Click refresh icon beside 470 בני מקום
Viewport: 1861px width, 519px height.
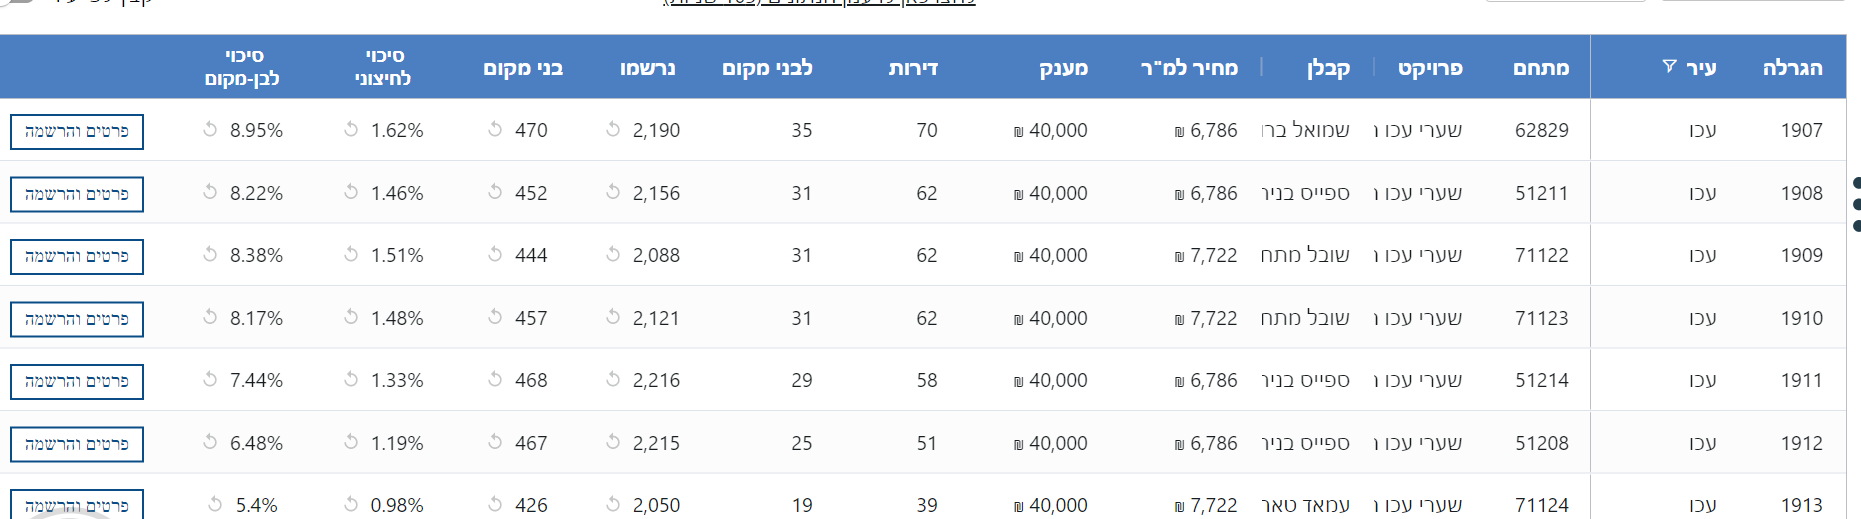click(495, 129)
